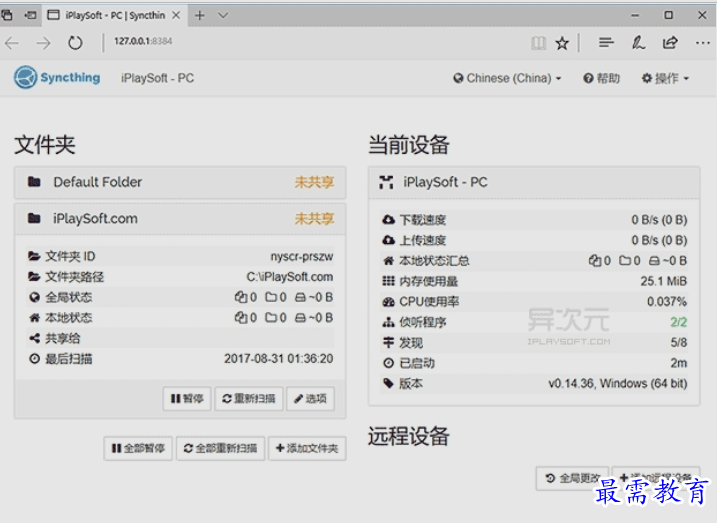Open reading view book icon

coord(538,43)
